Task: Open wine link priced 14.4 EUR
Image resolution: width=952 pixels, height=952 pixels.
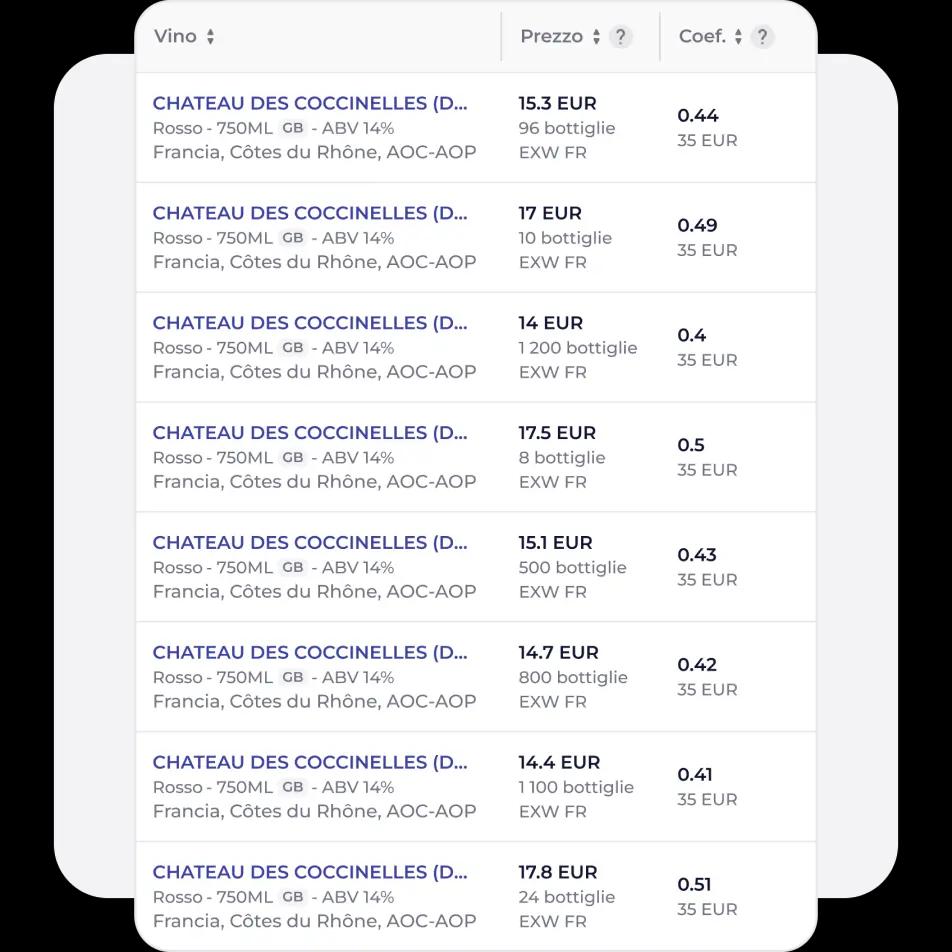Action: click(310, 763)
